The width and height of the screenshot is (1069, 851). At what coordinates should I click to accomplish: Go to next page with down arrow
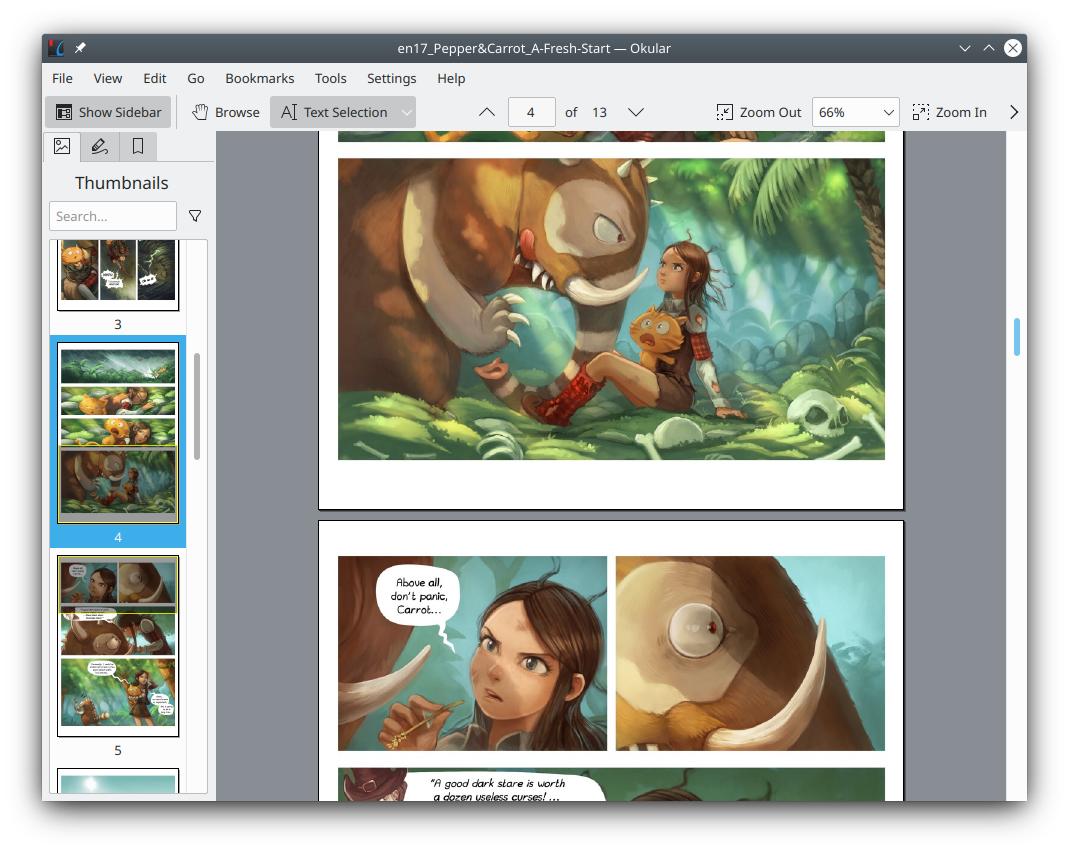[x=635, y=112]
